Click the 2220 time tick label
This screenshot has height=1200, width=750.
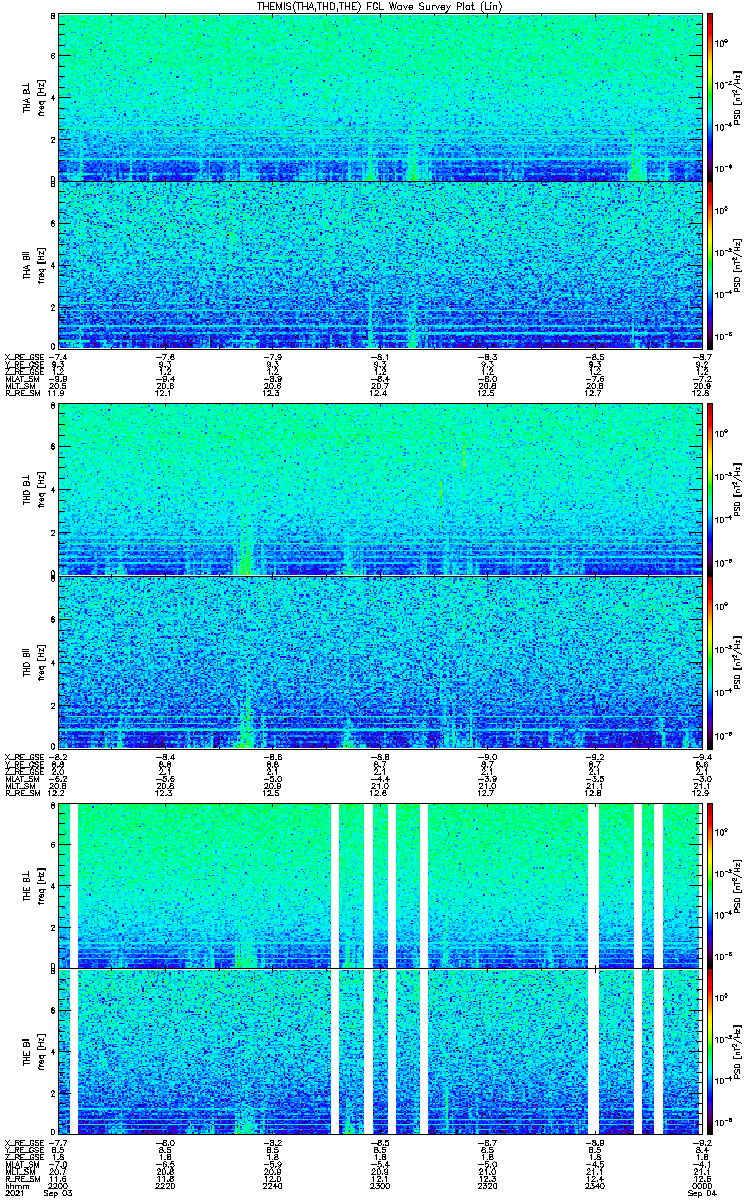tap(166, 1186)
